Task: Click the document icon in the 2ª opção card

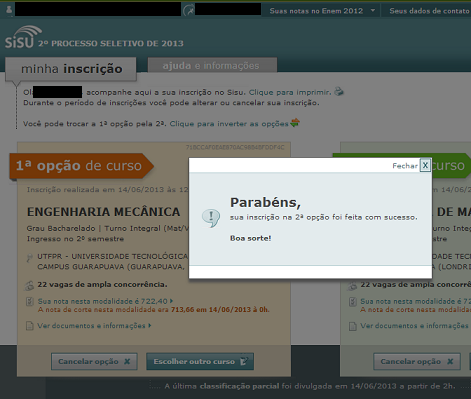Action: pyautogui.click(x=353, y=326)
